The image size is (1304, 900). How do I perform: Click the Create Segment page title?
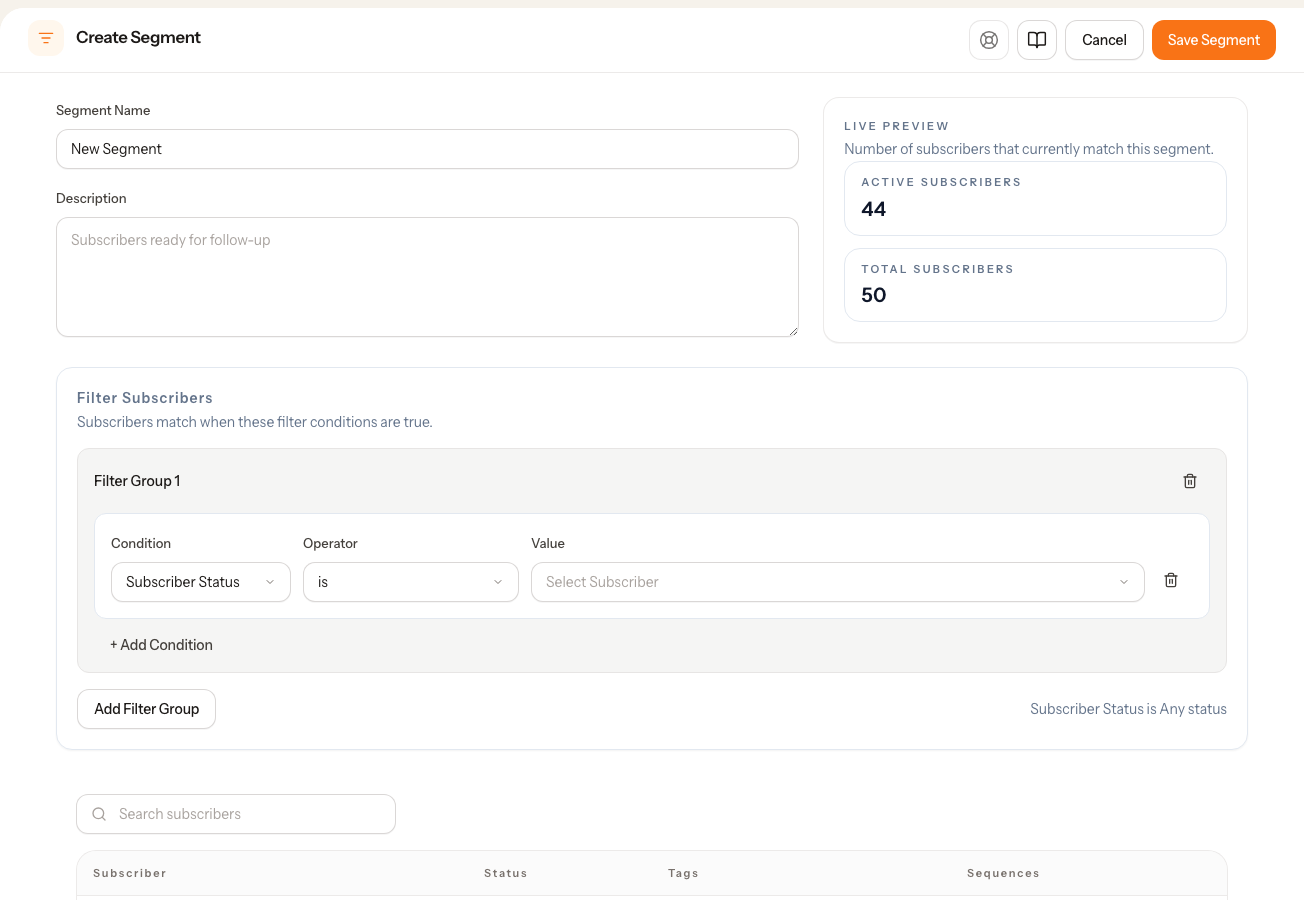[x=138, y=38]
